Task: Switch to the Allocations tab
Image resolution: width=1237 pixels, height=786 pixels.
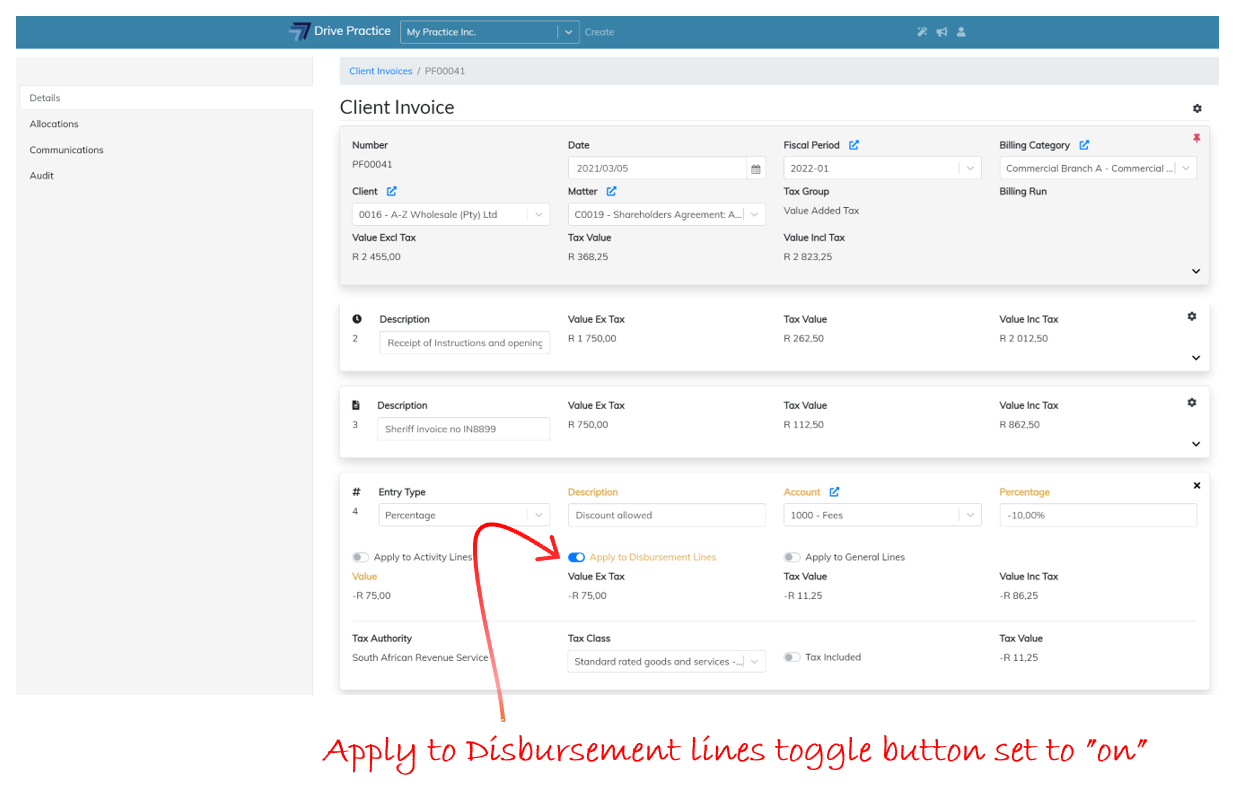Action: tap(54, 124)
